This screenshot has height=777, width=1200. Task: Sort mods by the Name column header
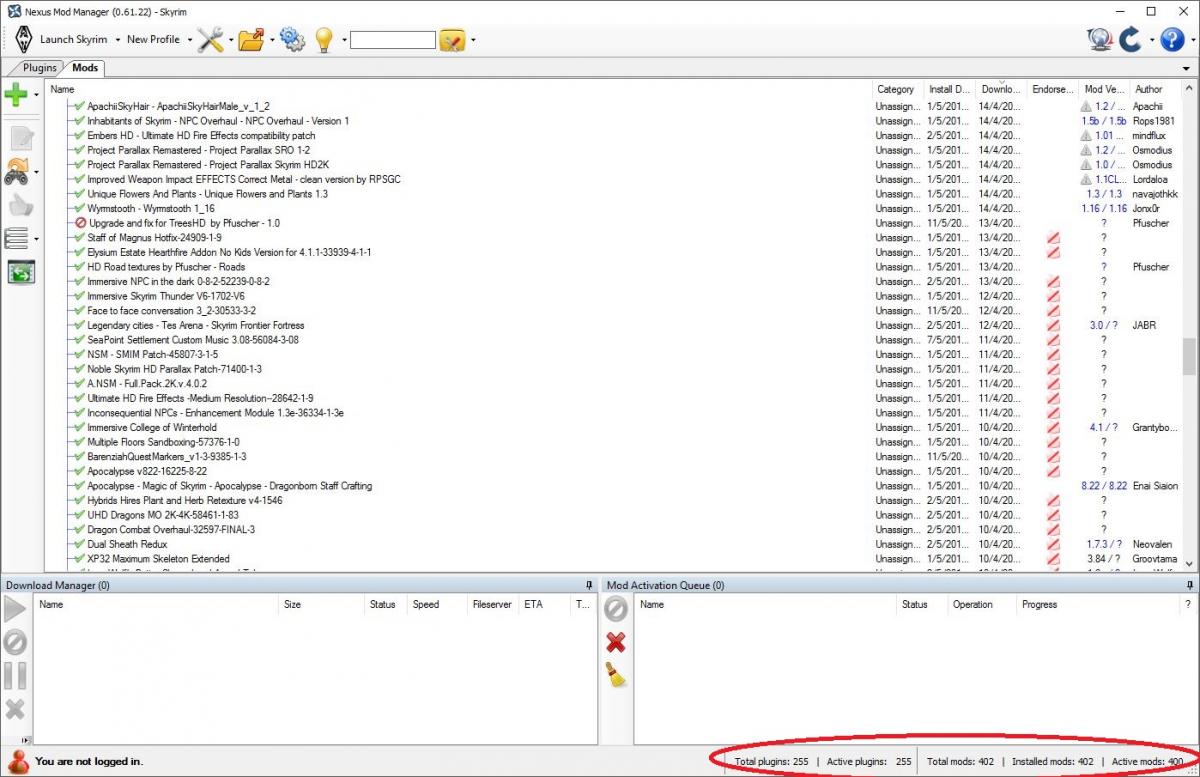click(459, 89)
